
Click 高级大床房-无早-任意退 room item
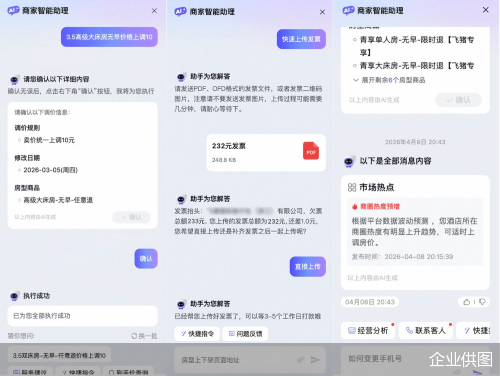click(58, 200)
